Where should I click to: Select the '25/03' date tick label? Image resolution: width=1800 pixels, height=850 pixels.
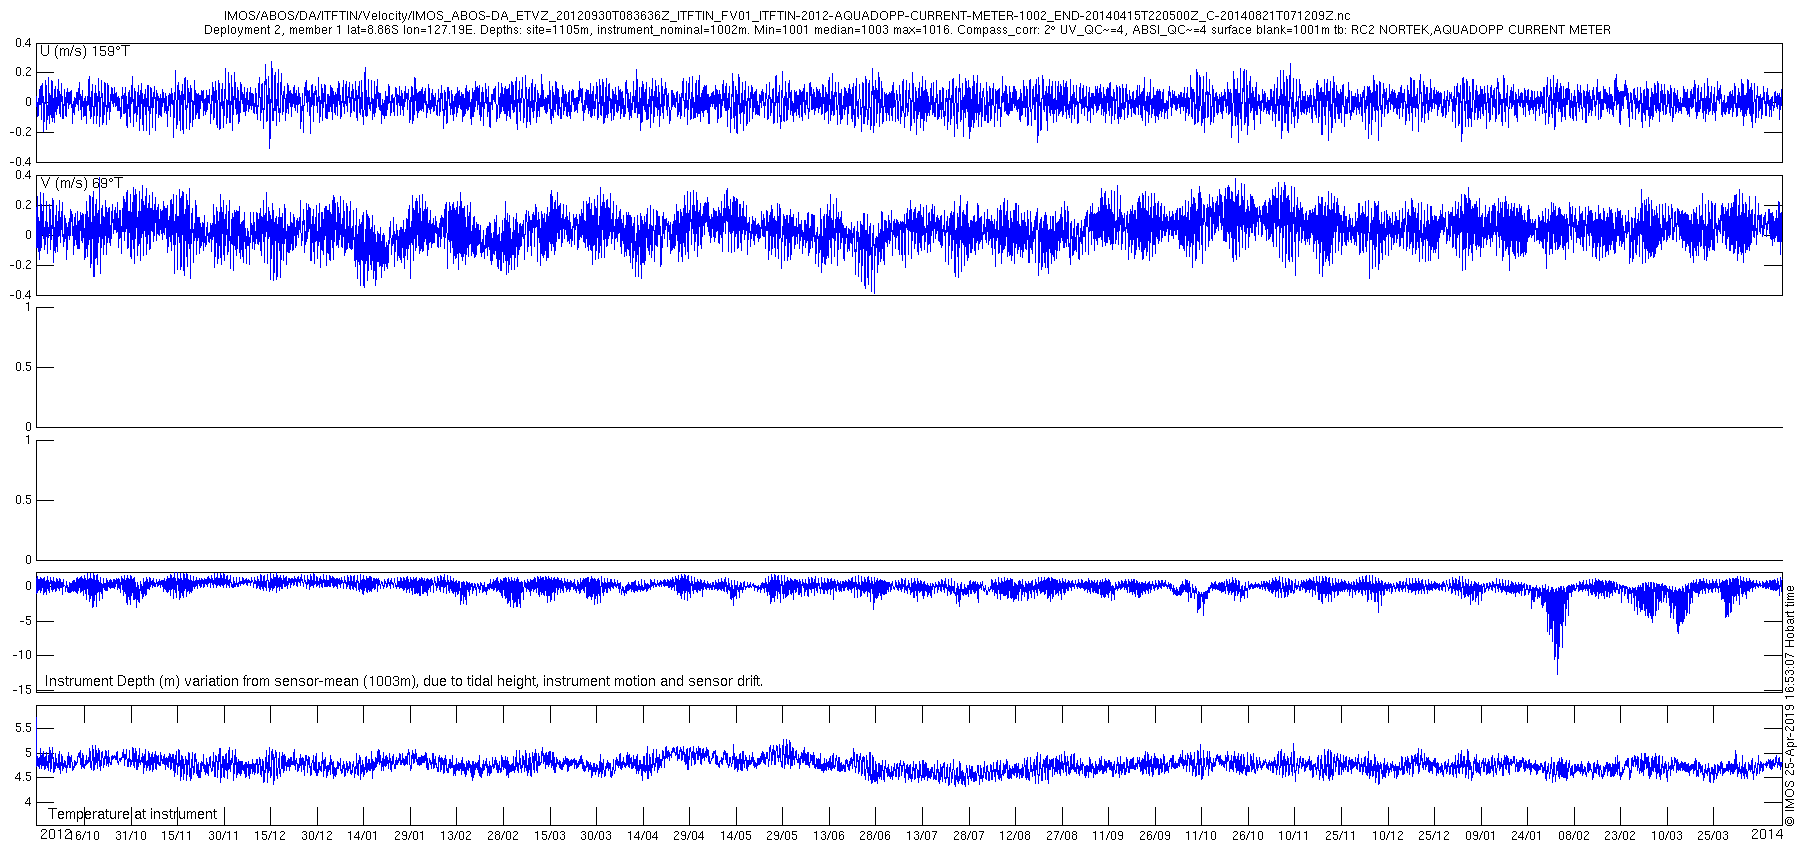click(x=1713, y=836)
